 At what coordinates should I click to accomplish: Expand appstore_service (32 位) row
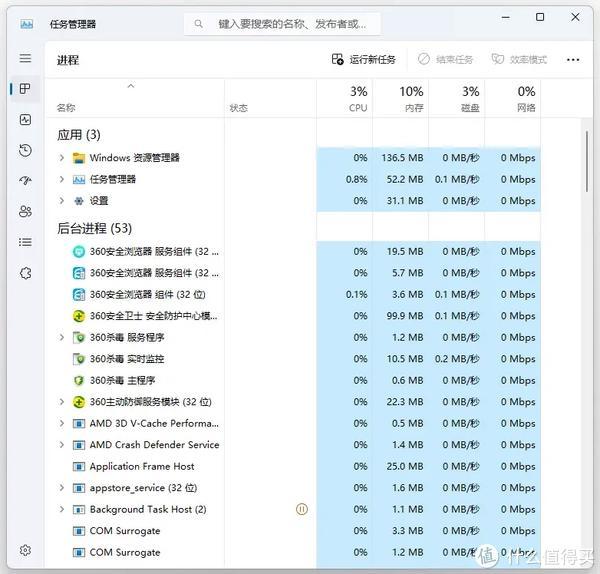click(62, 488)
